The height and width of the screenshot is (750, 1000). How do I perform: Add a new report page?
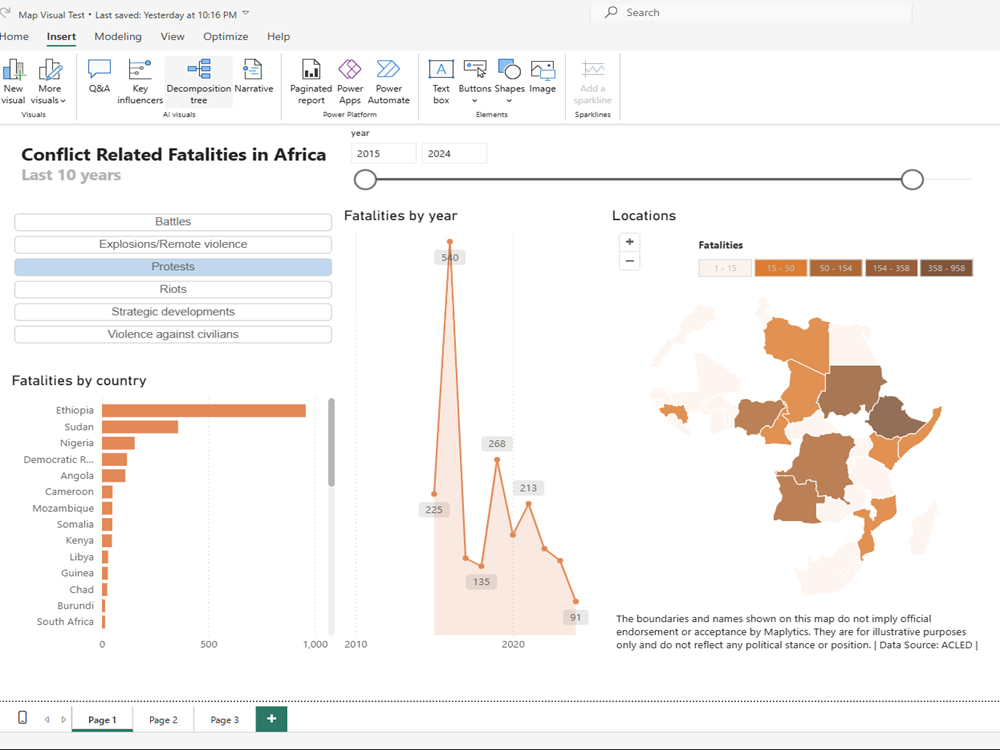pos(271,718)
